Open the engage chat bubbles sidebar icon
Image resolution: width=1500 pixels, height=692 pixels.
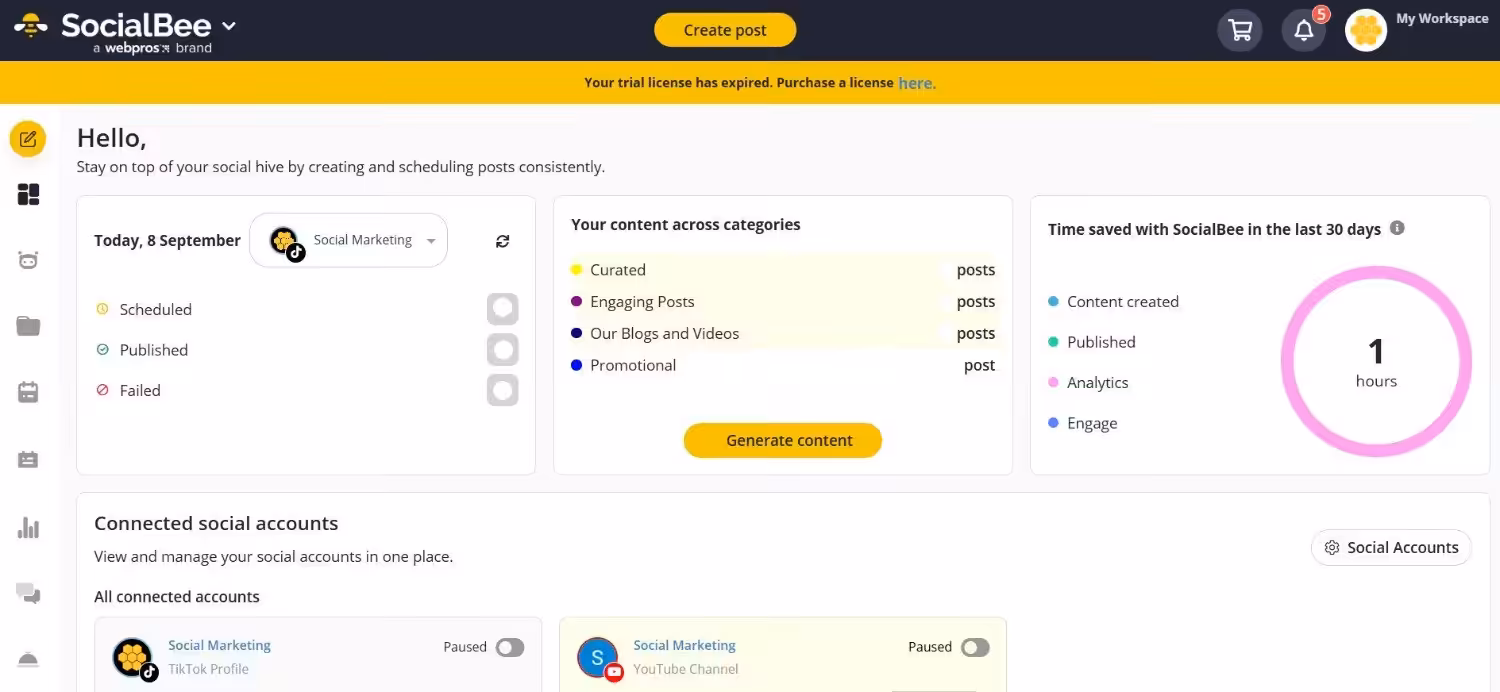[x=28, y=594]
